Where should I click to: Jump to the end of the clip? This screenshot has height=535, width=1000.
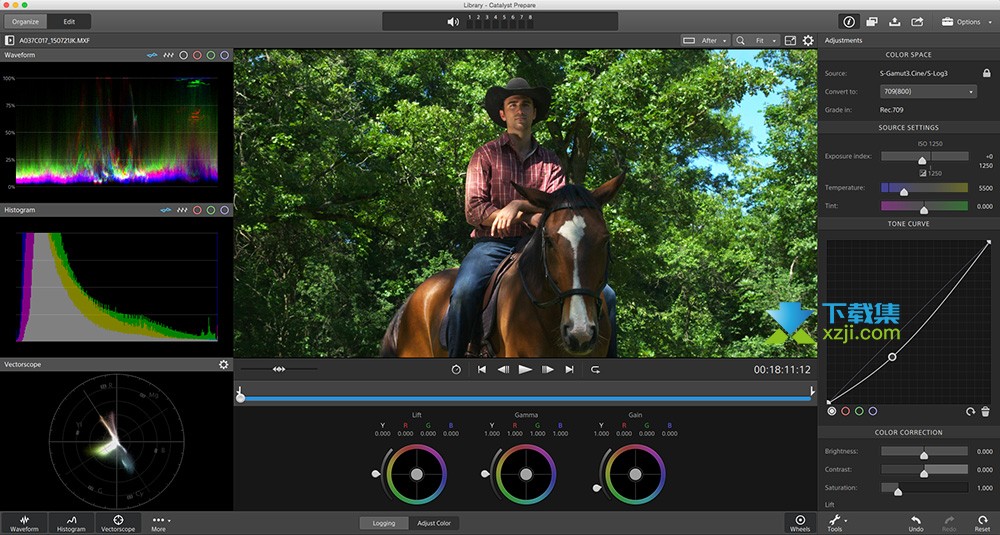click(x=570, y=370)
